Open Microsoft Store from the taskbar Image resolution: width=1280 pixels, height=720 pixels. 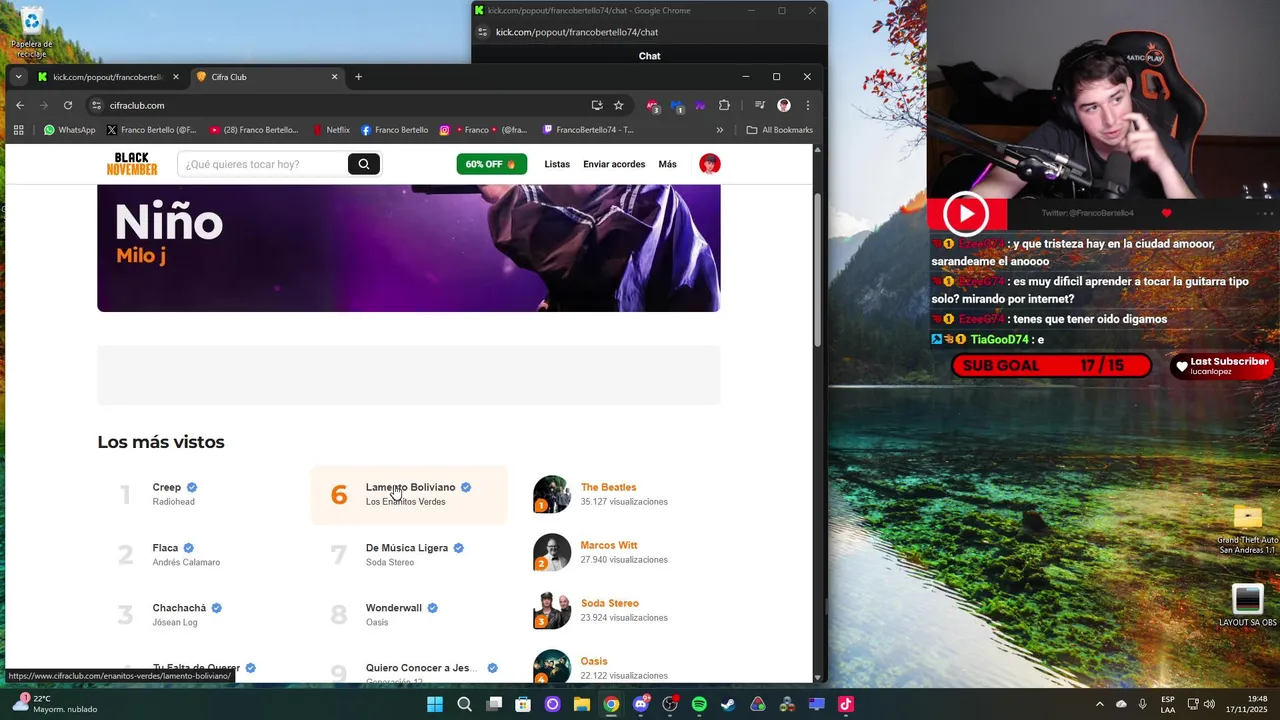pos(523,704)
